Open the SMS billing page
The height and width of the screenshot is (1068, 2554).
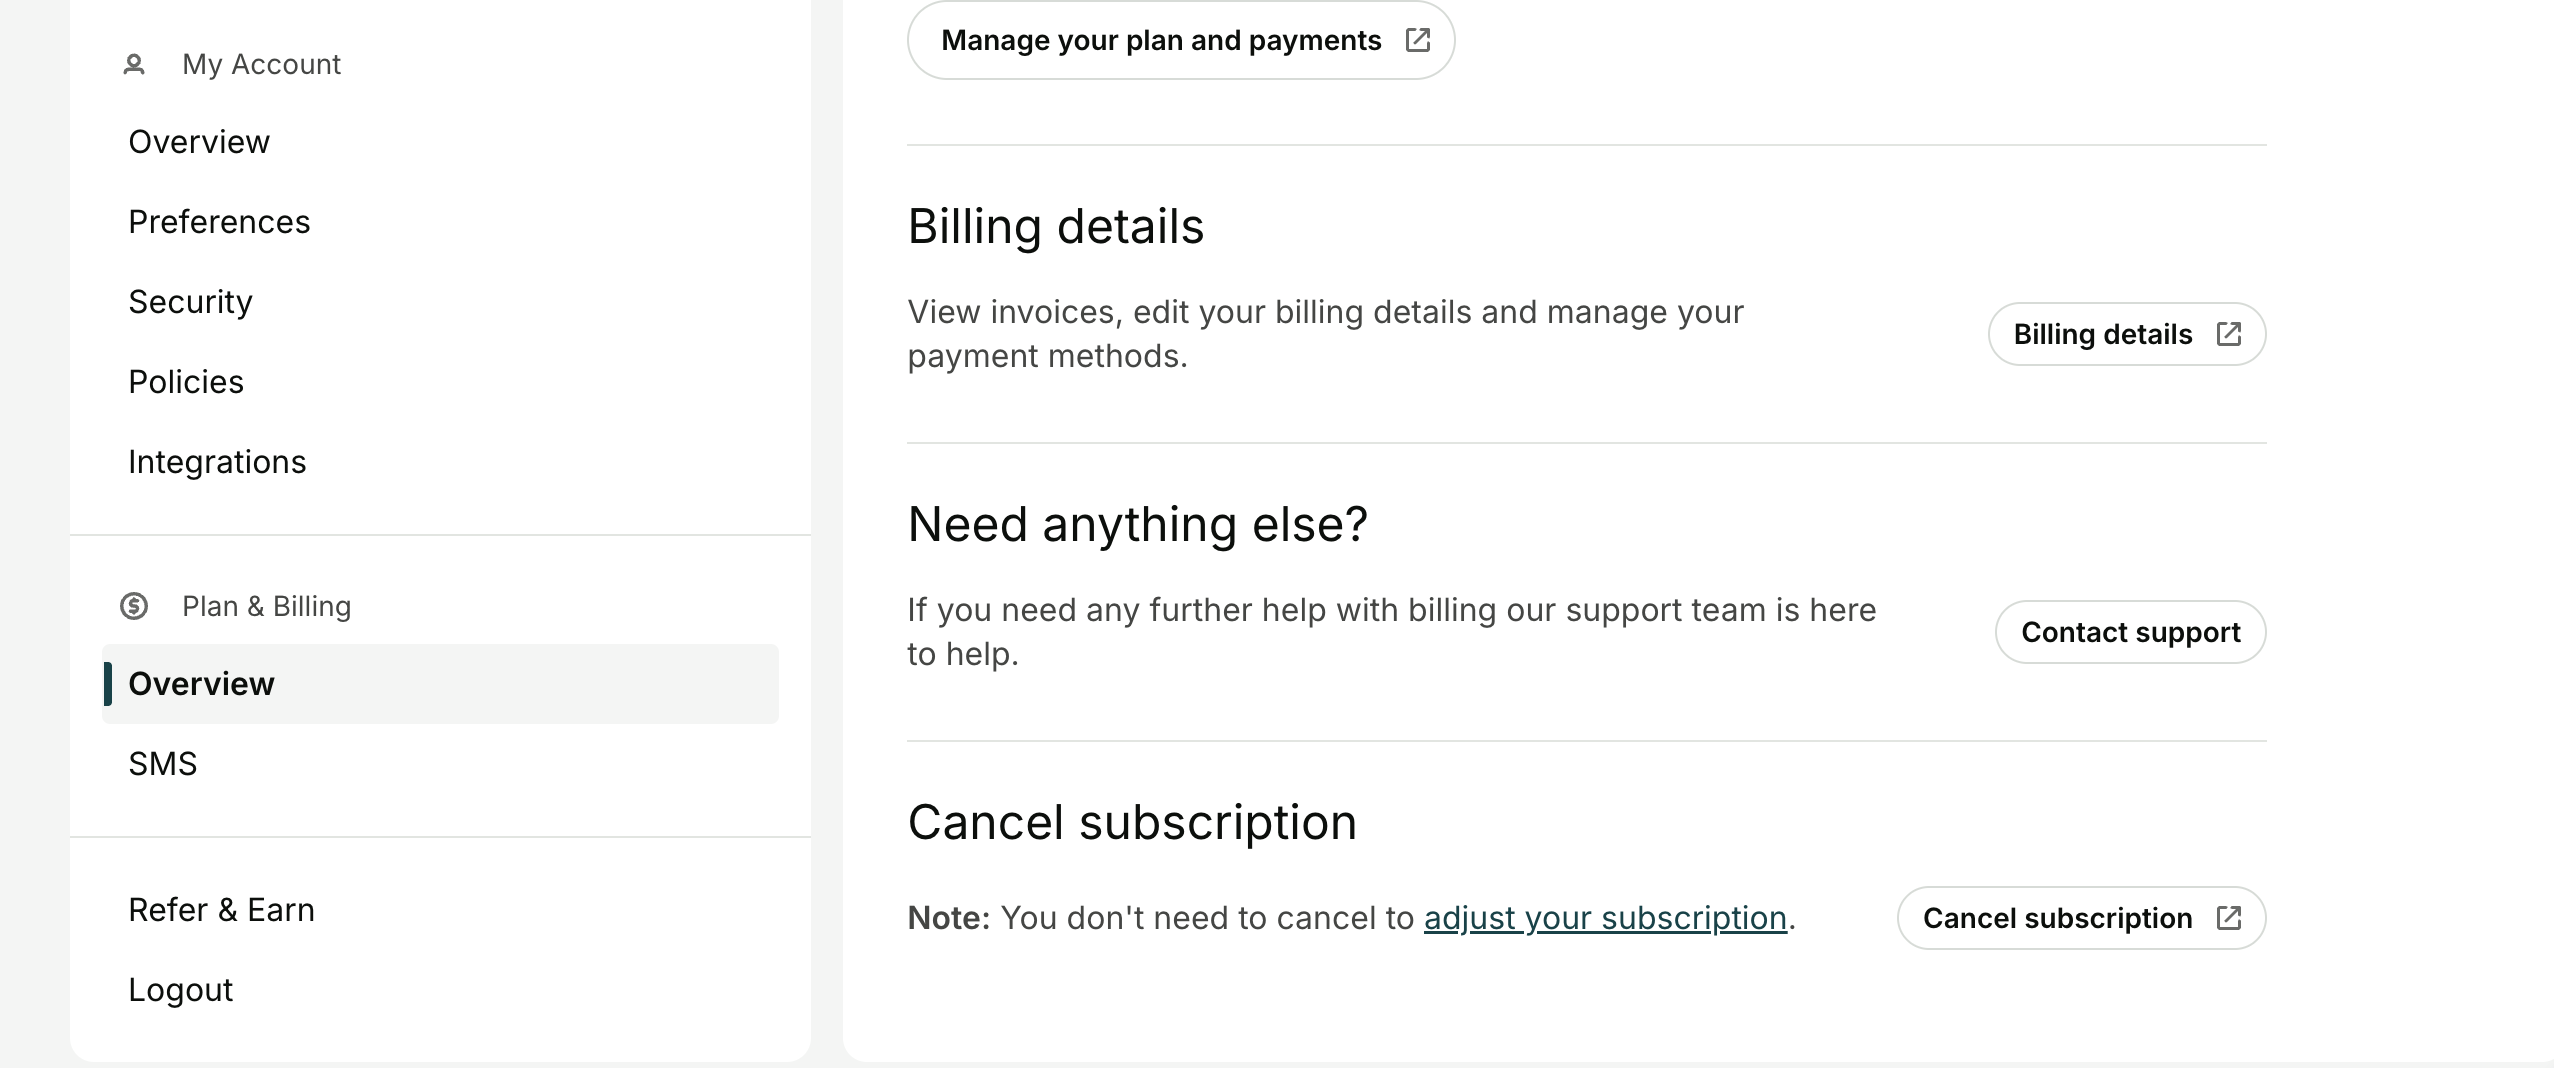pos(163,764)
